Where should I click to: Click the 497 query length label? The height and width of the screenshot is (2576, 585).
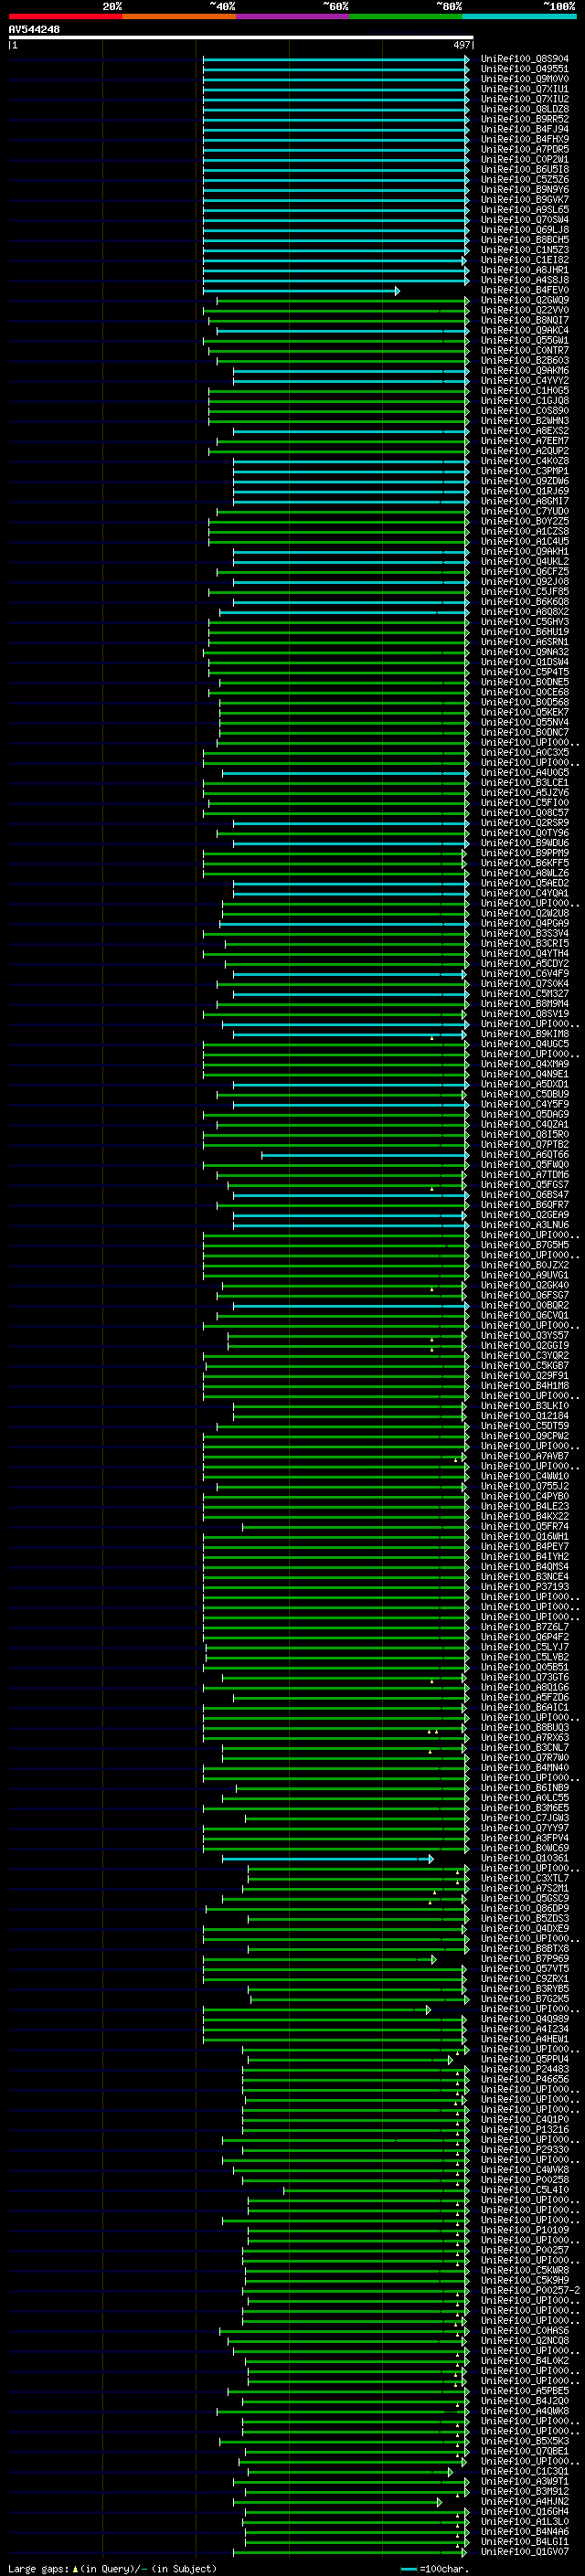click(x=462, y=45)
